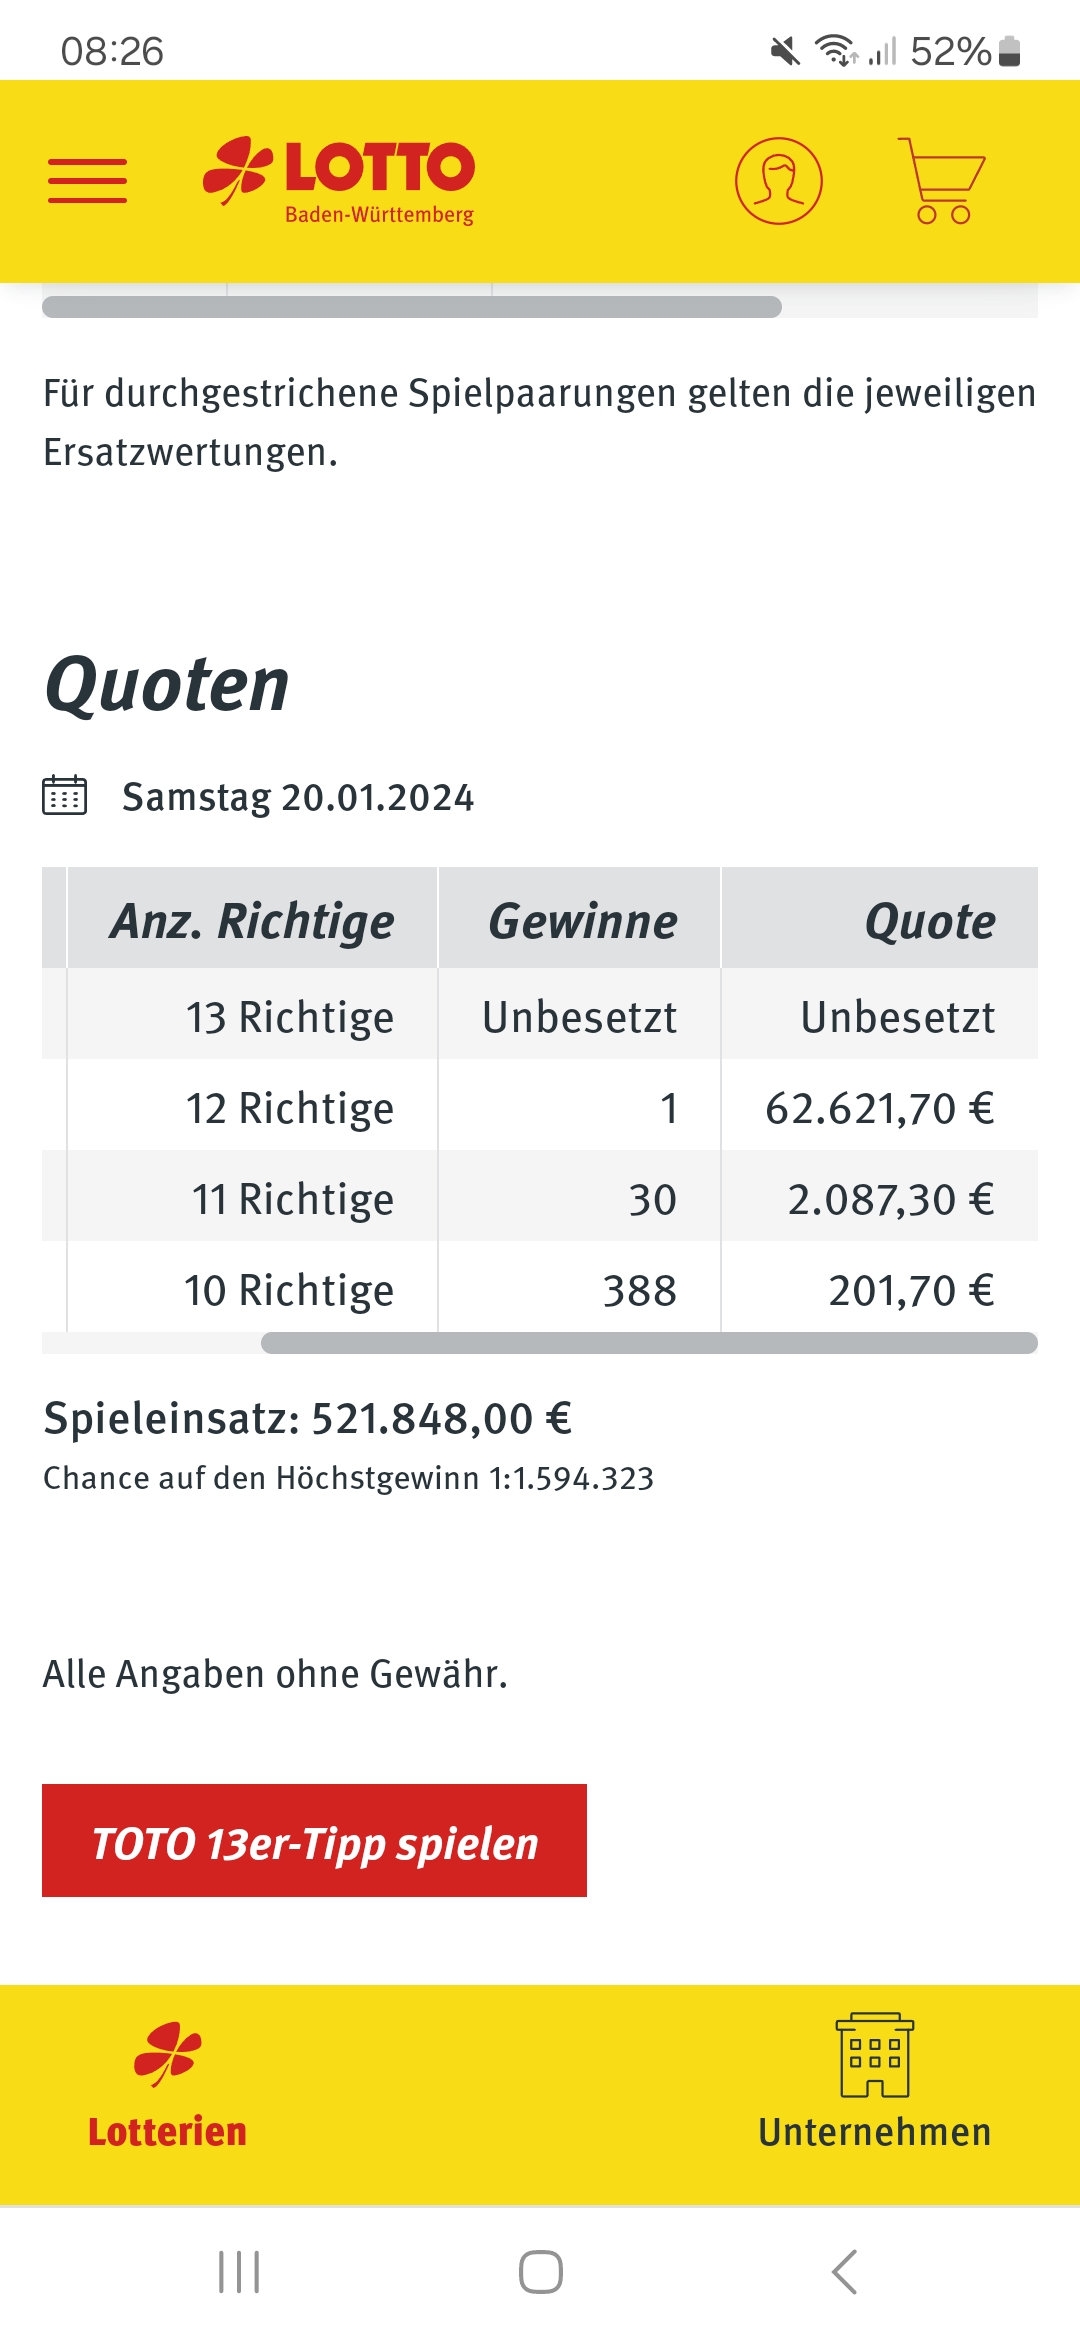The image size is (1080, 2340).
Task: Click the upper table horizontal scrollbar
Action: [x=412, y=307]
